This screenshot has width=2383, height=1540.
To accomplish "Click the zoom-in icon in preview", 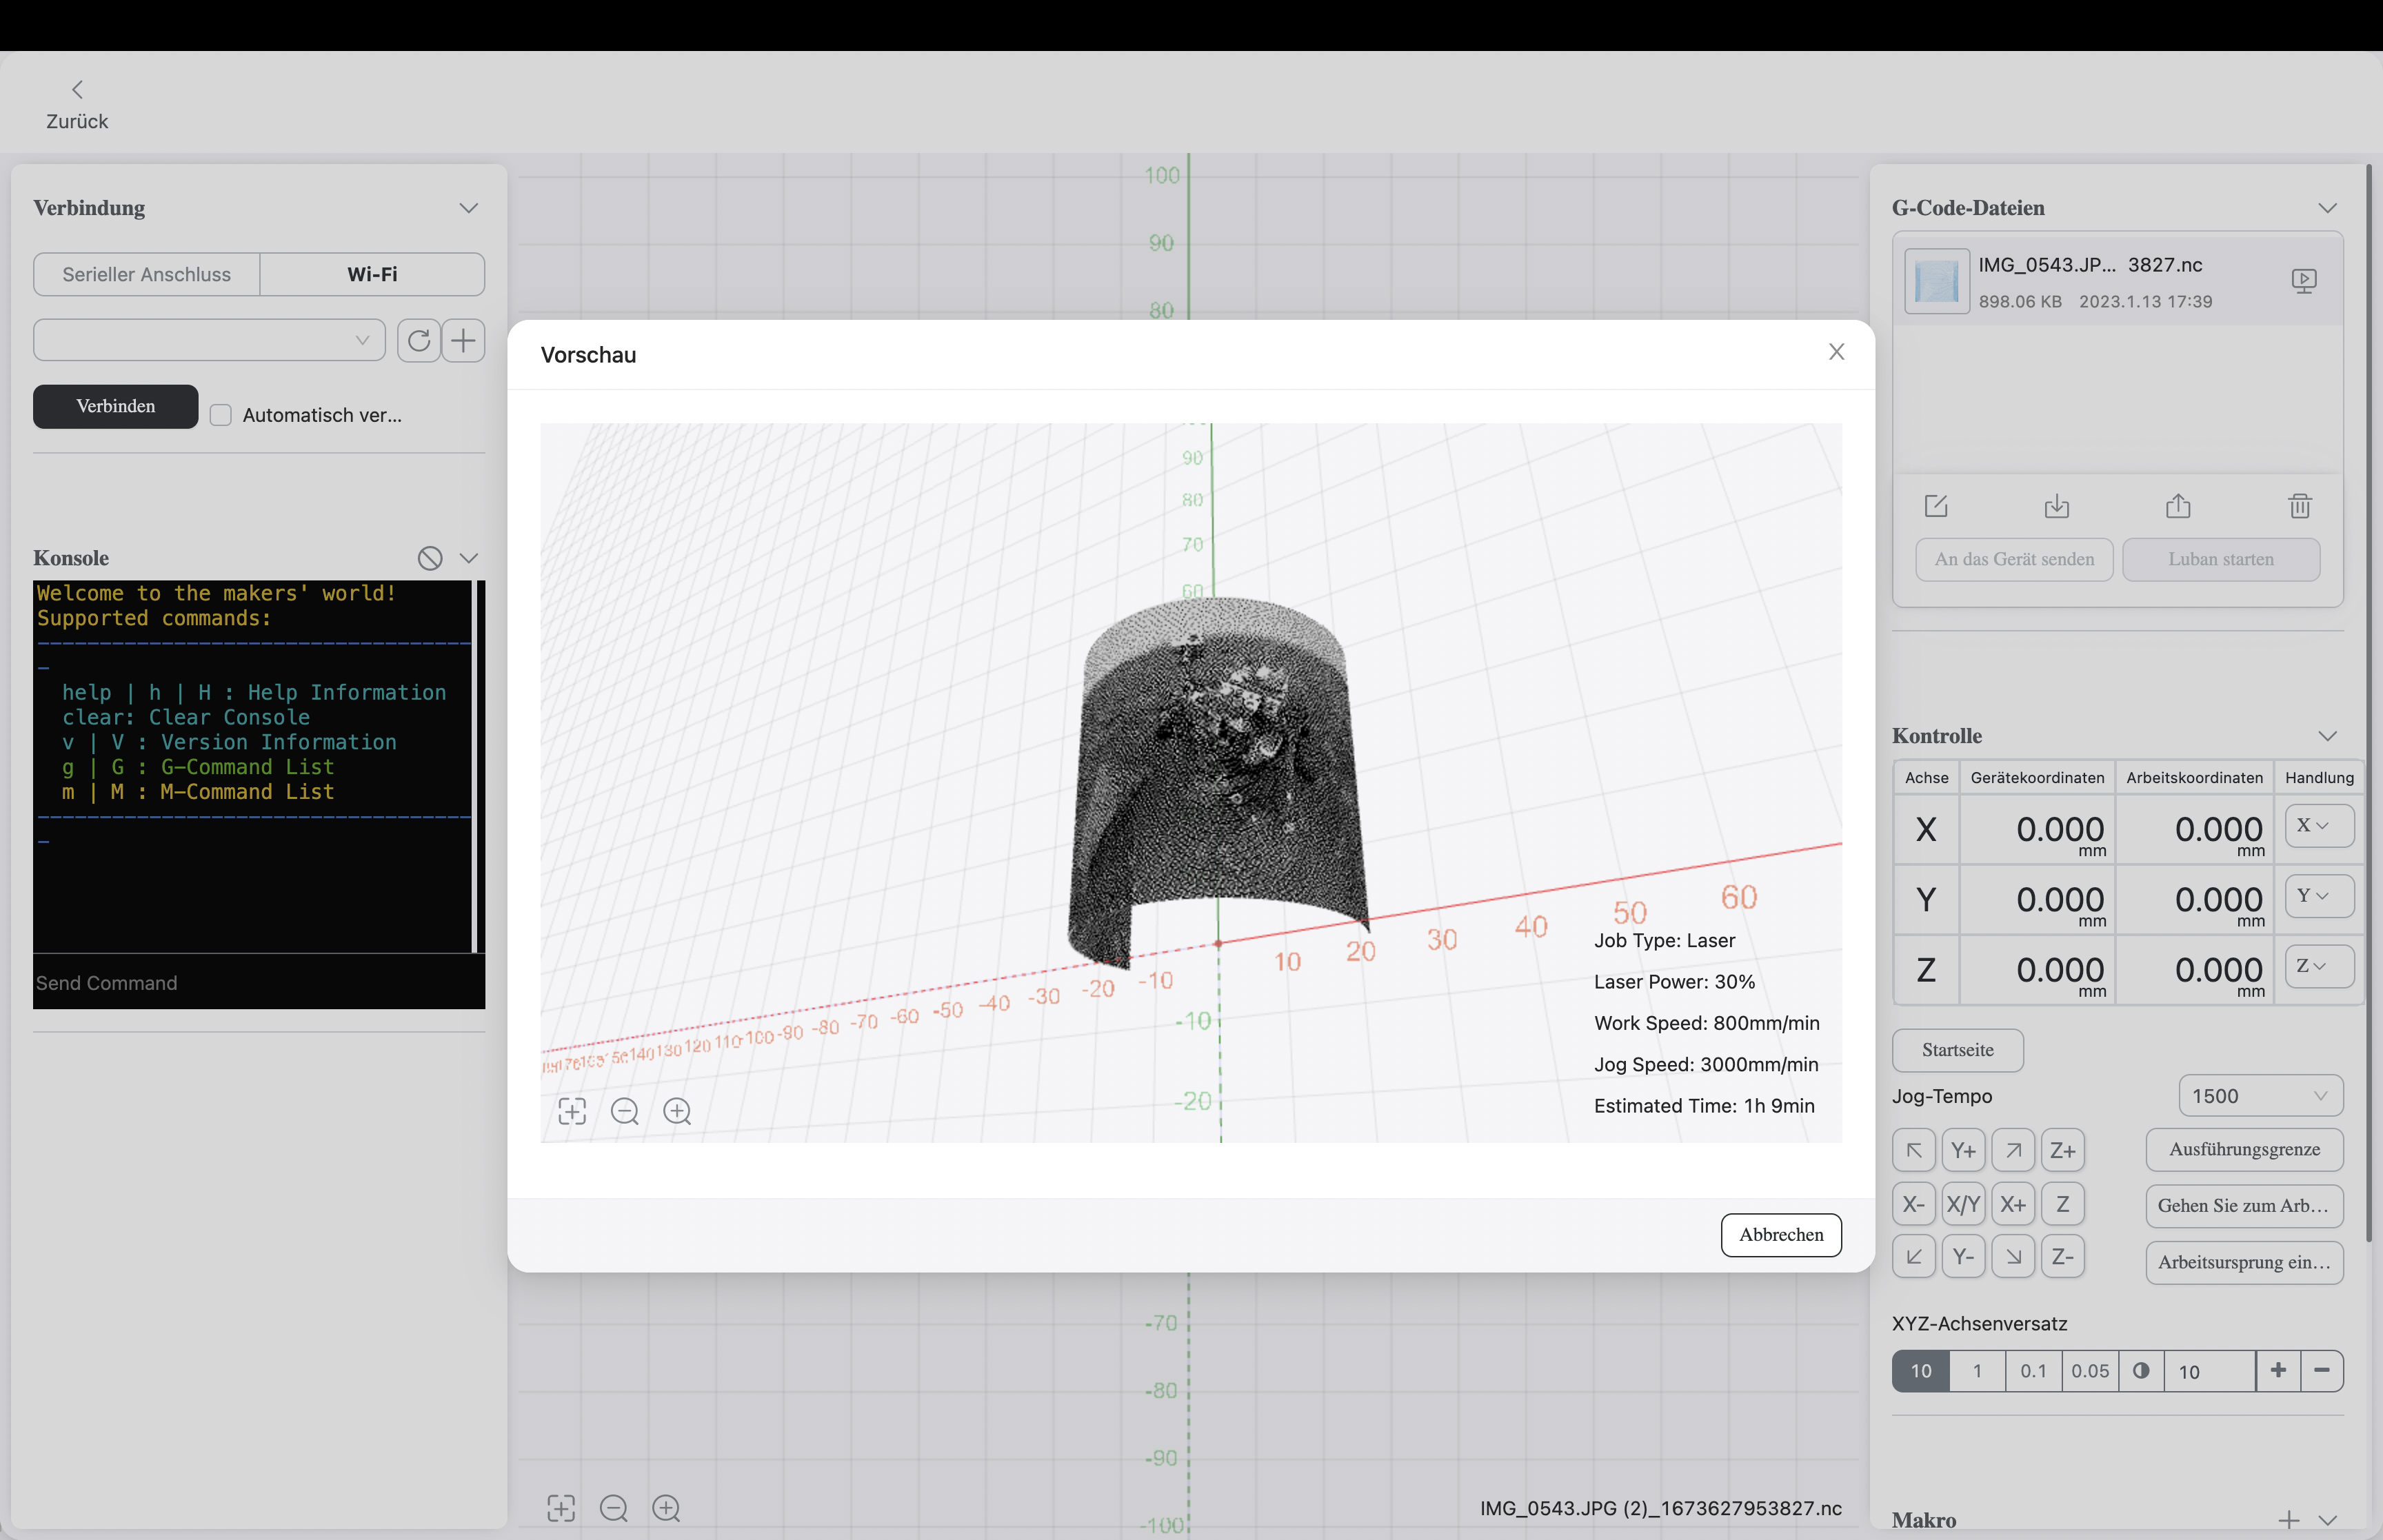I will (677, 1111).
